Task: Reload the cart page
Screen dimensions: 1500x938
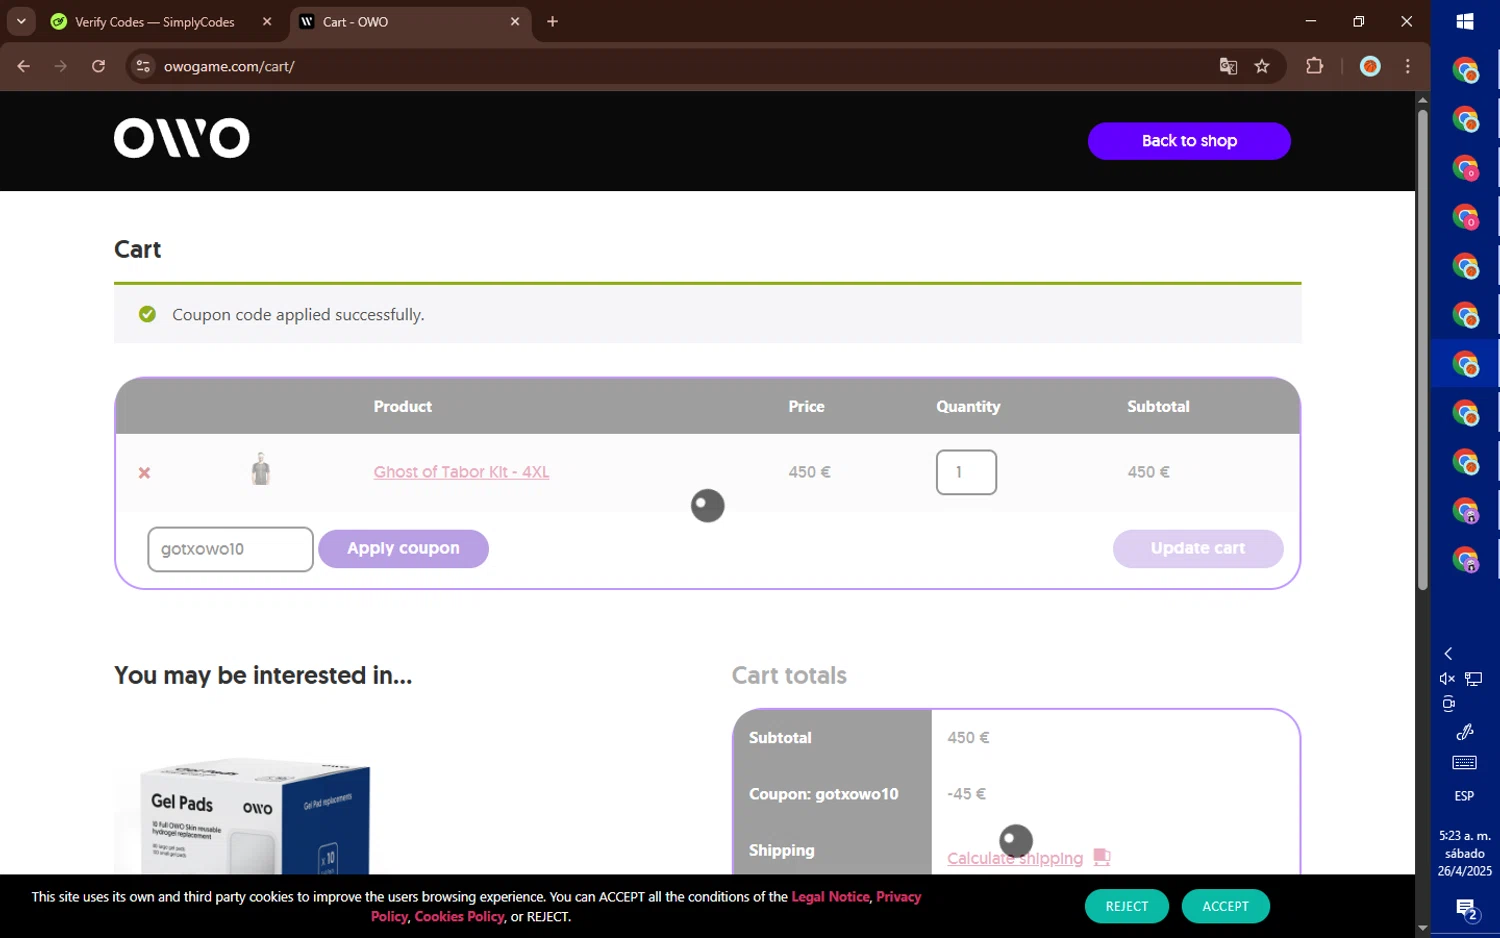Action: pos(98,66)
